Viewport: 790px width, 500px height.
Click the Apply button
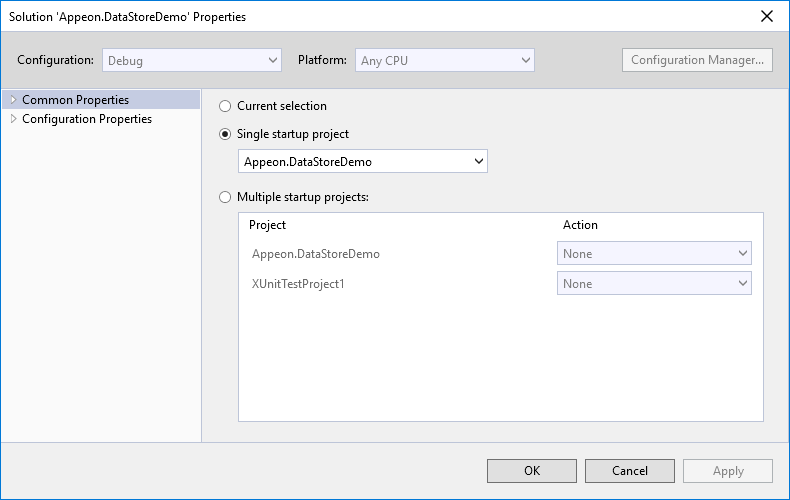click(x=728, y=471)
